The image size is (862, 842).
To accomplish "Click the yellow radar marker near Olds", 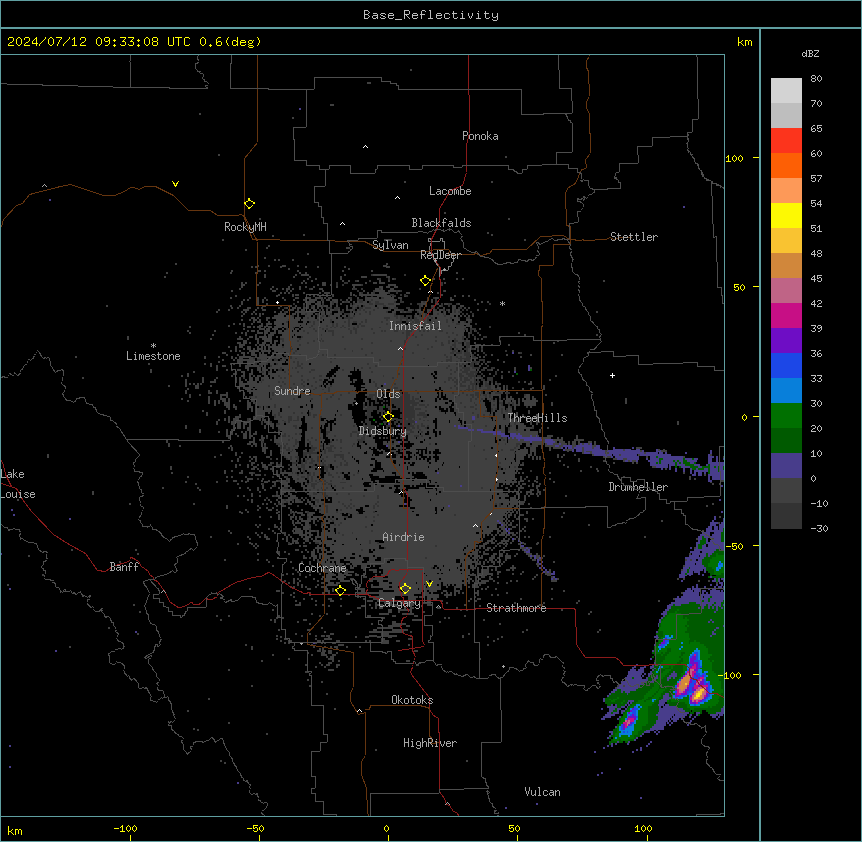I will pyautogui.click(x=389, y=417).
